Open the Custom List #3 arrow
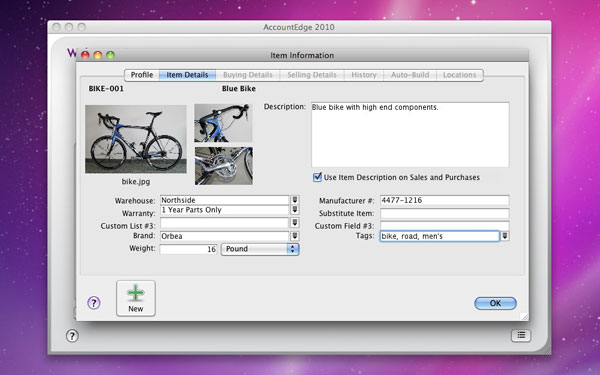Viewport: 600px width, 375px height. pos(295,223)
